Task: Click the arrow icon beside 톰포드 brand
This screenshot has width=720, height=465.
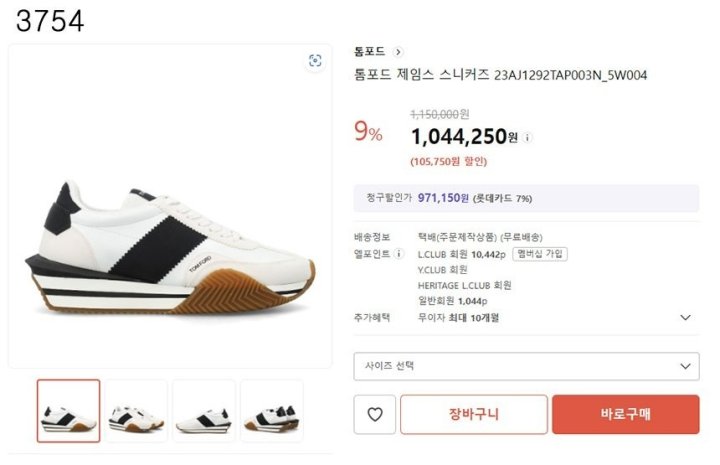Action: [398, 51]
